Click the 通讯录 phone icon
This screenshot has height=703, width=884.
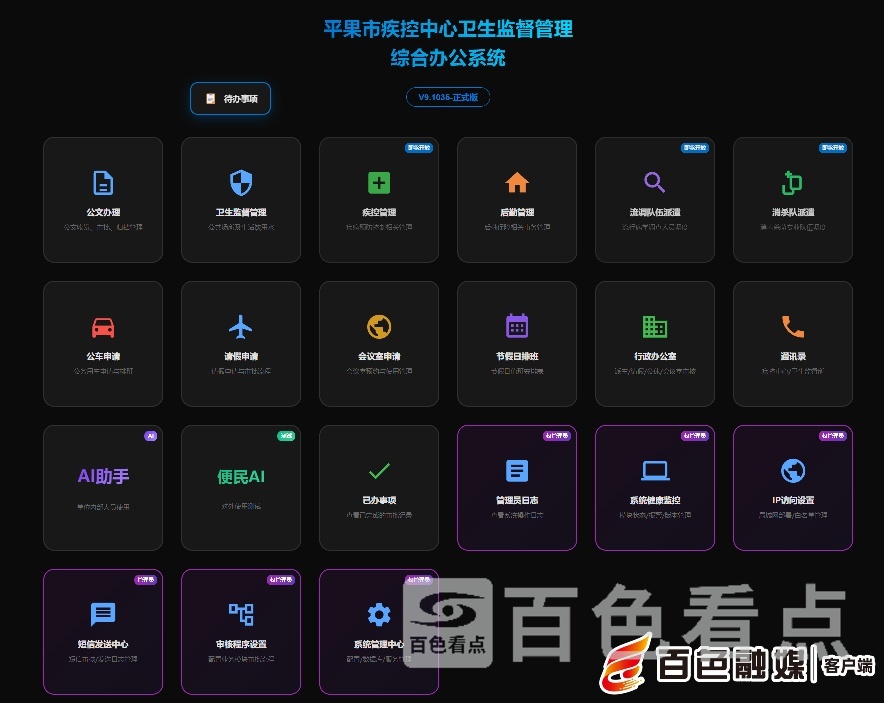(x=792, y=327)
